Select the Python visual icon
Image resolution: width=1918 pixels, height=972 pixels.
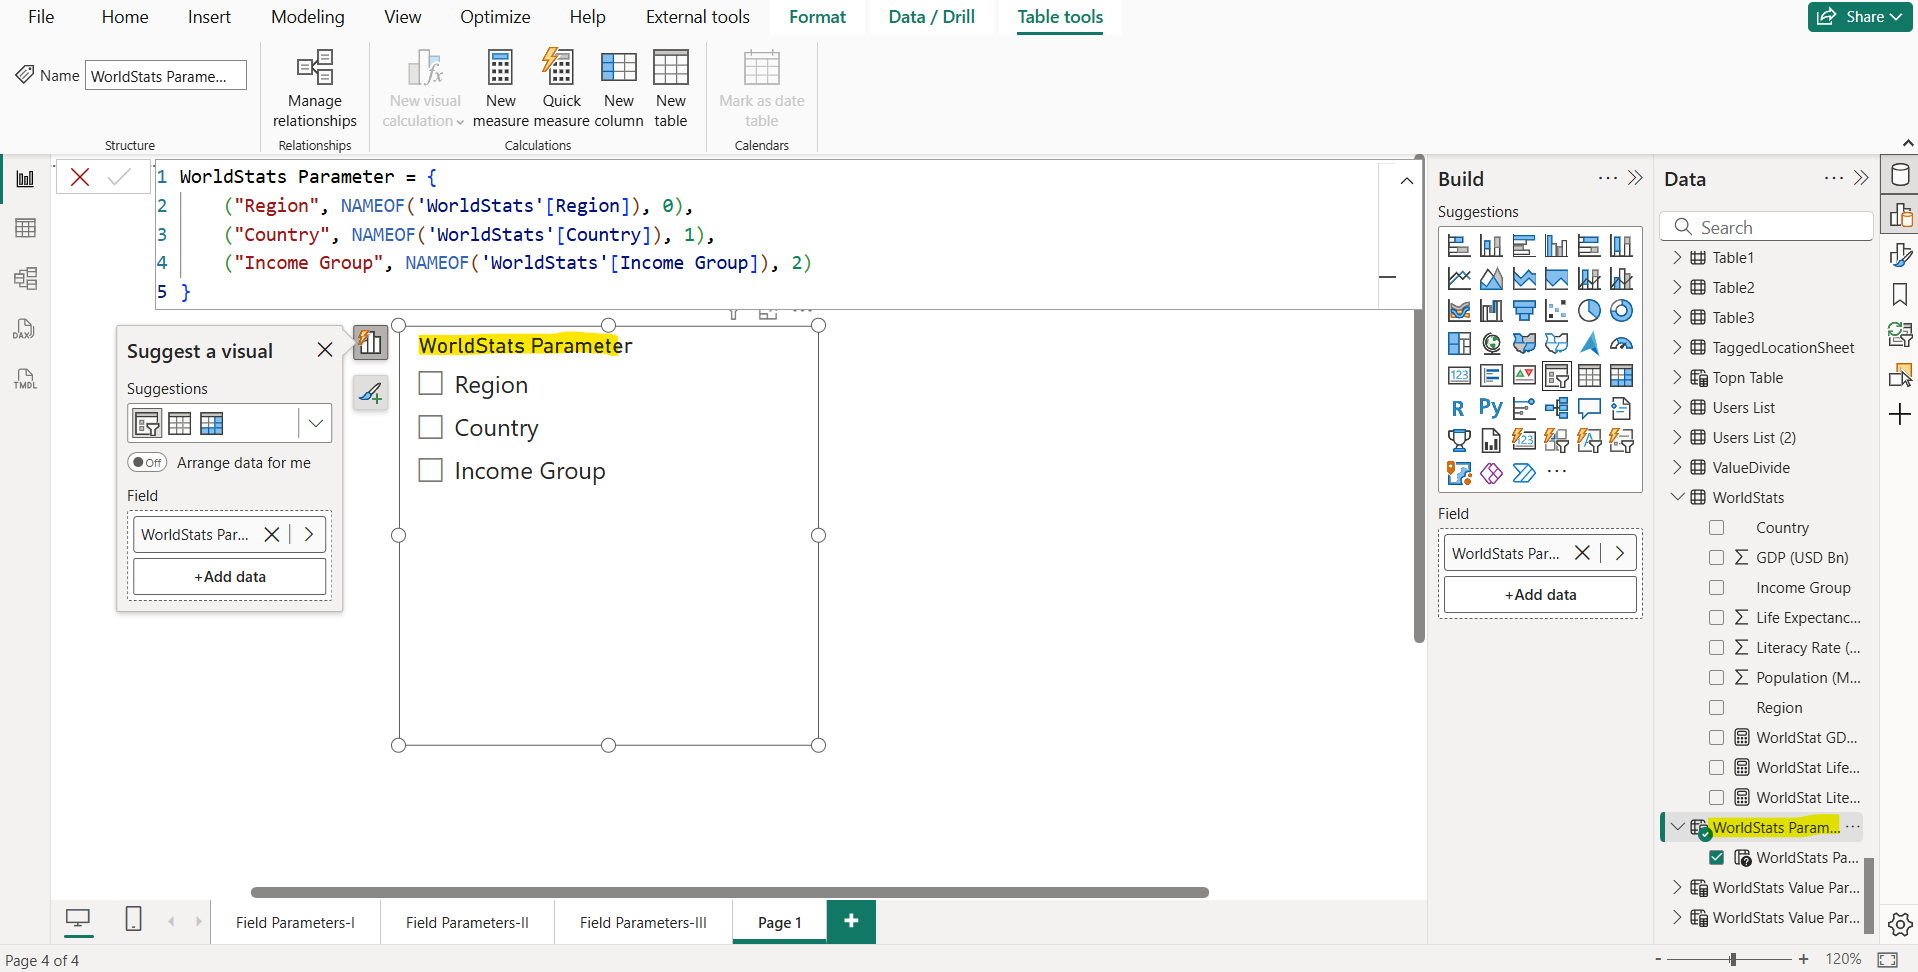point(1490,408)
